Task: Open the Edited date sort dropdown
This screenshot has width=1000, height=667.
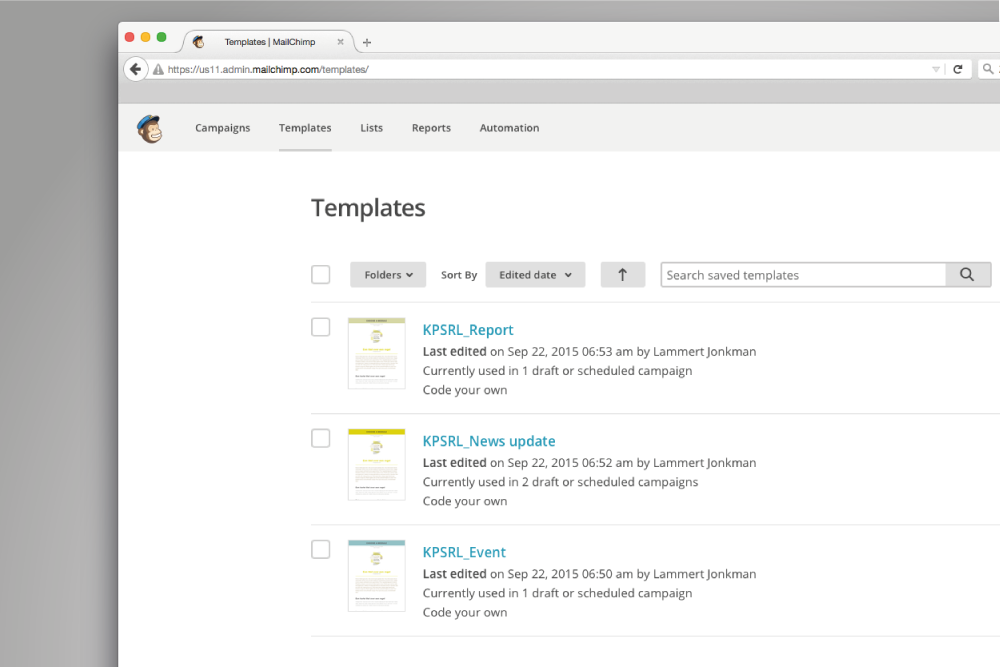Action: [x=535, y=275]
